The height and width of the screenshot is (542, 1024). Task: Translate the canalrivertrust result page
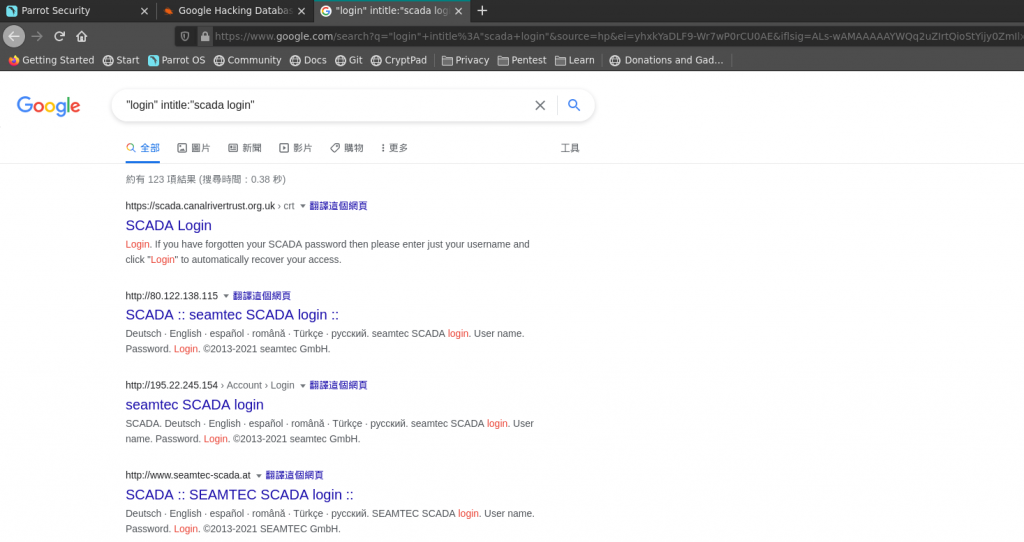click(338, 206)
